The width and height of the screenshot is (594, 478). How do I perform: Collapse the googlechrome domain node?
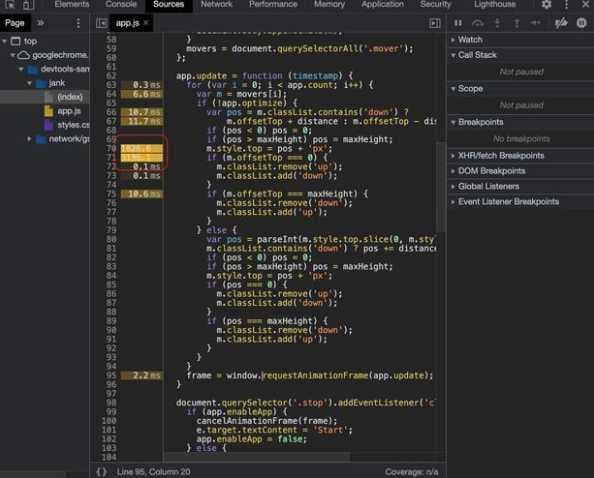tap(12, 55)
